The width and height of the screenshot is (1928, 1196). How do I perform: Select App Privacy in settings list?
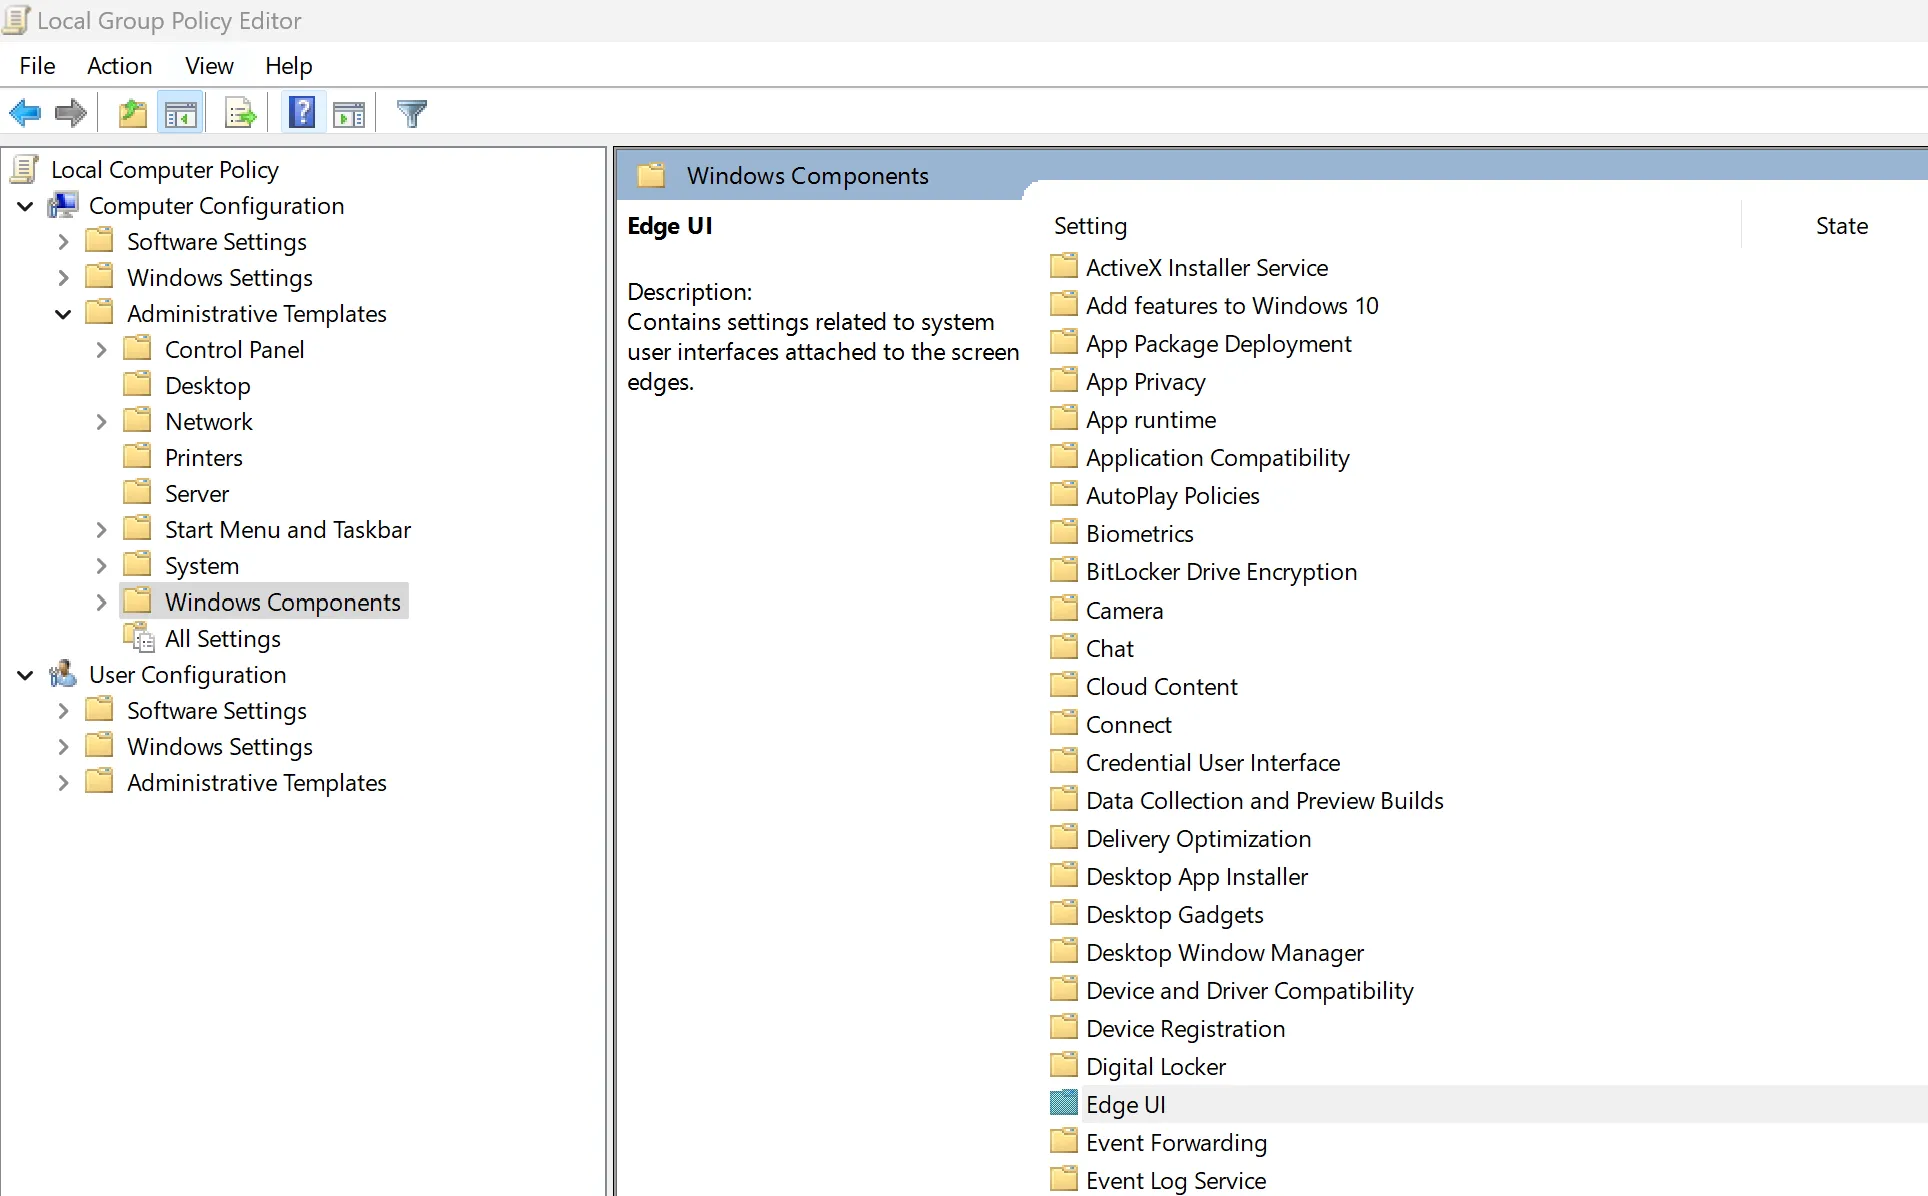click(1146, 381)
